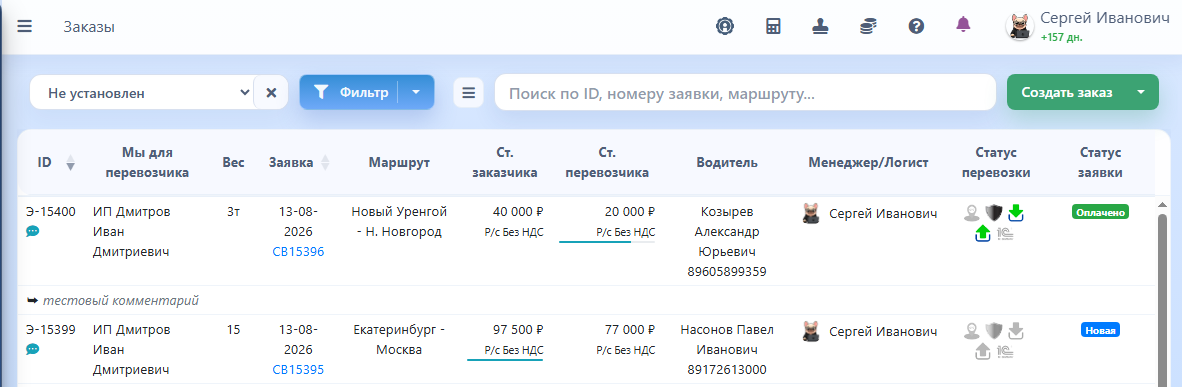Image resolution: width=1182 pixels, height=387 pixels.
Task: Open the calculator icon in header
Action: coord(773,26)
